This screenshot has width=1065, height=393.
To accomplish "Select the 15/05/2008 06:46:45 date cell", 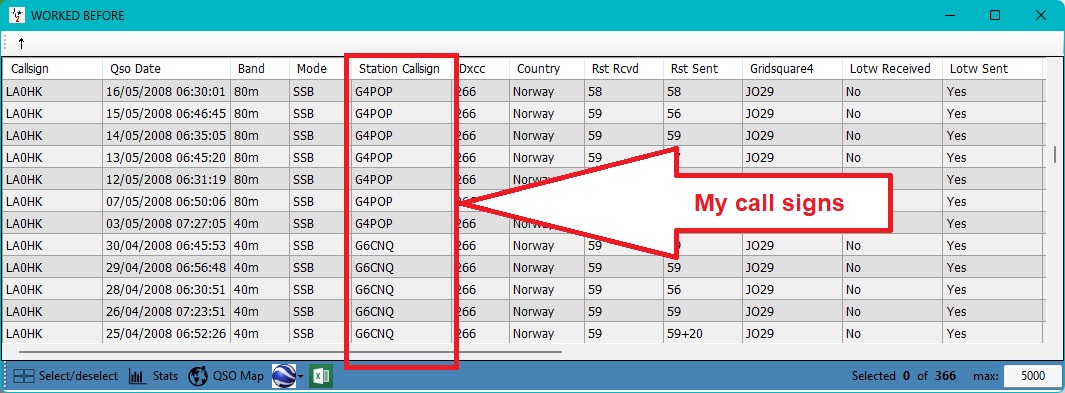I will [x=166, y=113].
